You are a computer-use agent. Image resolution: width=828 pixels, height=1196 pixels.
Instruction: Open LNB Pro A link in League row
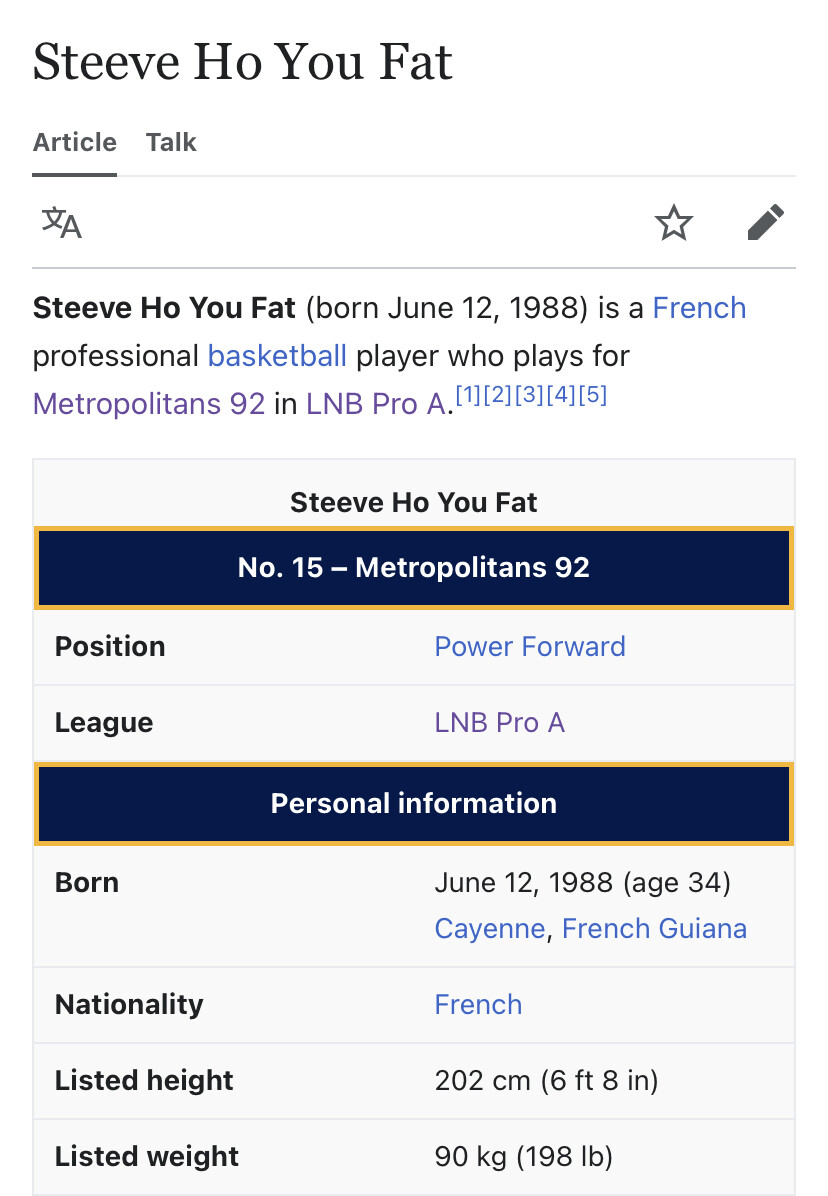click(499, 722)
